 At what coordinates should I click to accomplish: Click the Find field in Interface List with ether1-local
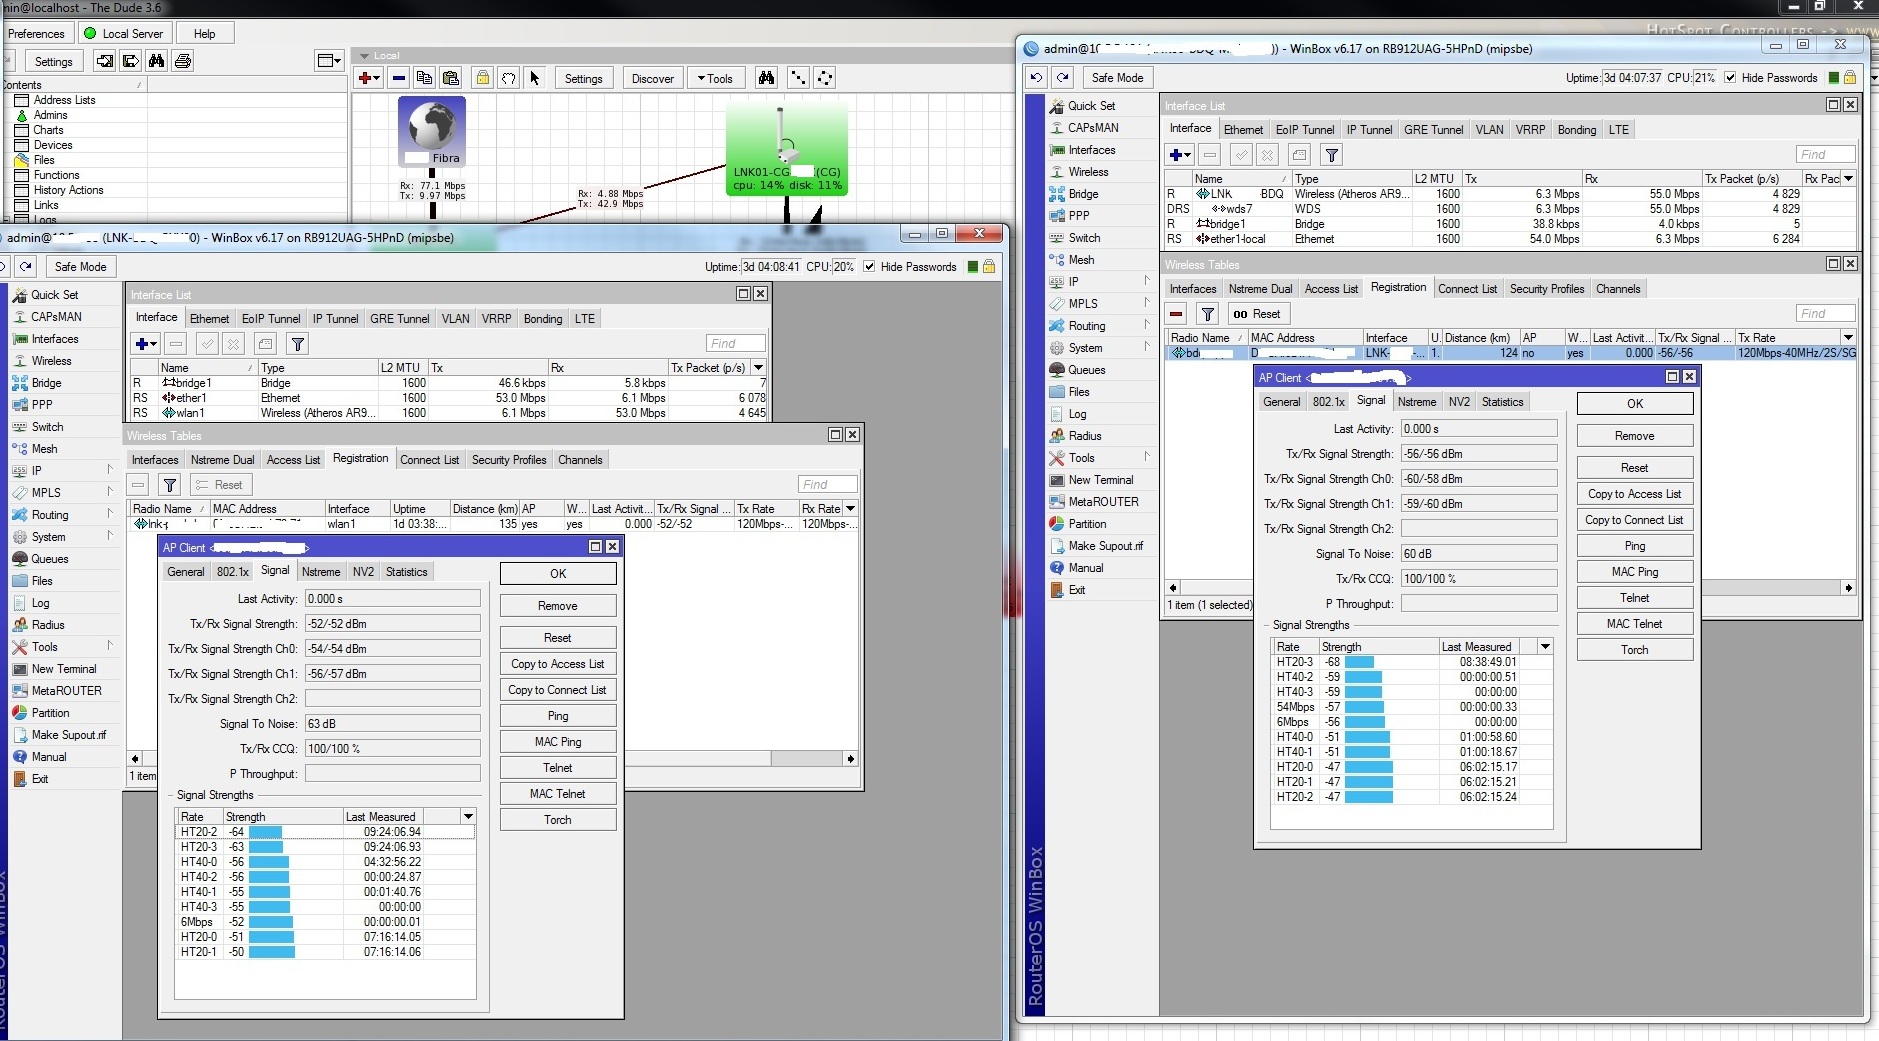(x=1825, y=154)
